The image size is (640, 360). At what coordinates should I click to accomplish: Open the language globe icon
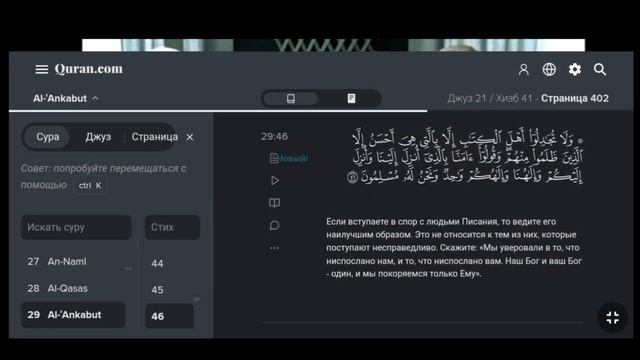pyautogui.click(x=549, y=69)
